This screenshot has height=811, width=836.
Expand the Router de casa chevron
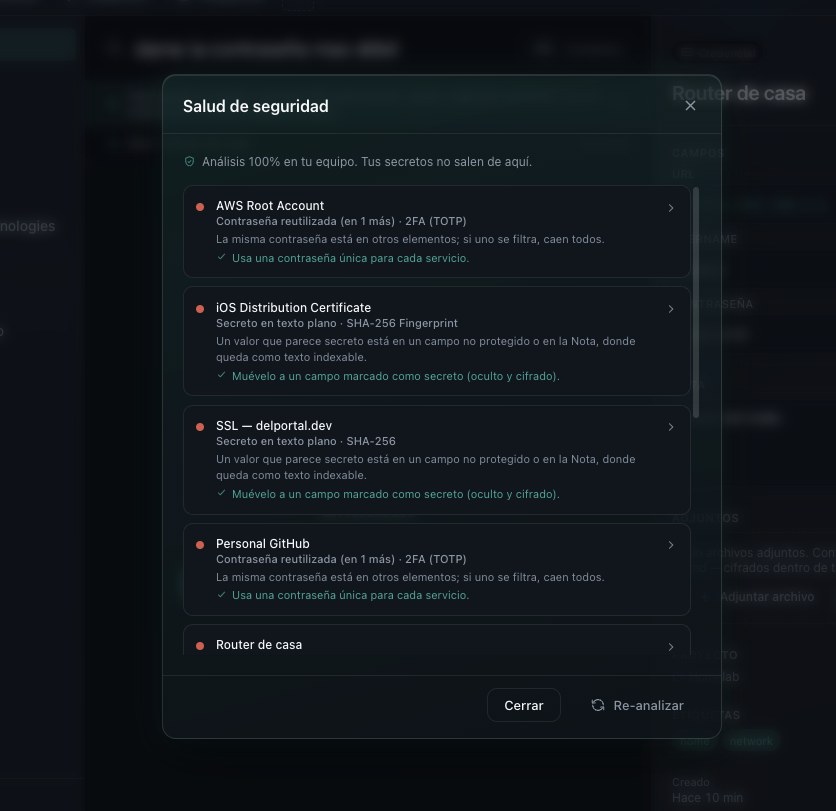671,647
